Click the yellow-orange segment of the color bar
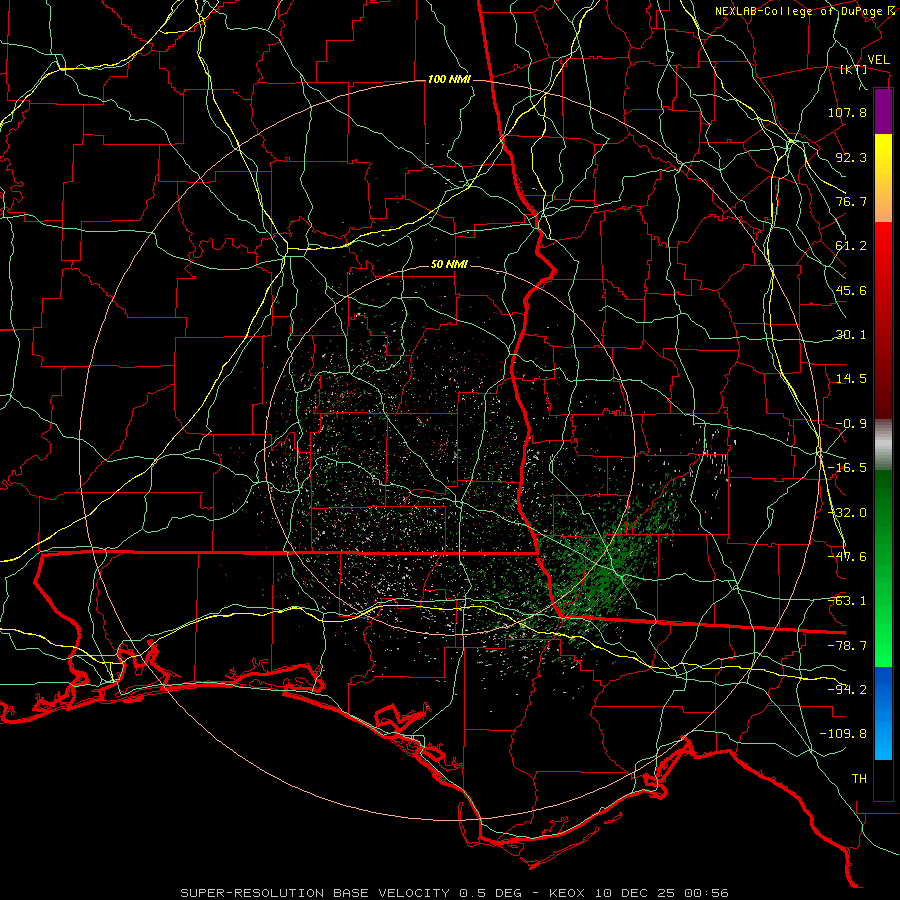The width and height of the screenshot is (900, 900). point(883,179)
